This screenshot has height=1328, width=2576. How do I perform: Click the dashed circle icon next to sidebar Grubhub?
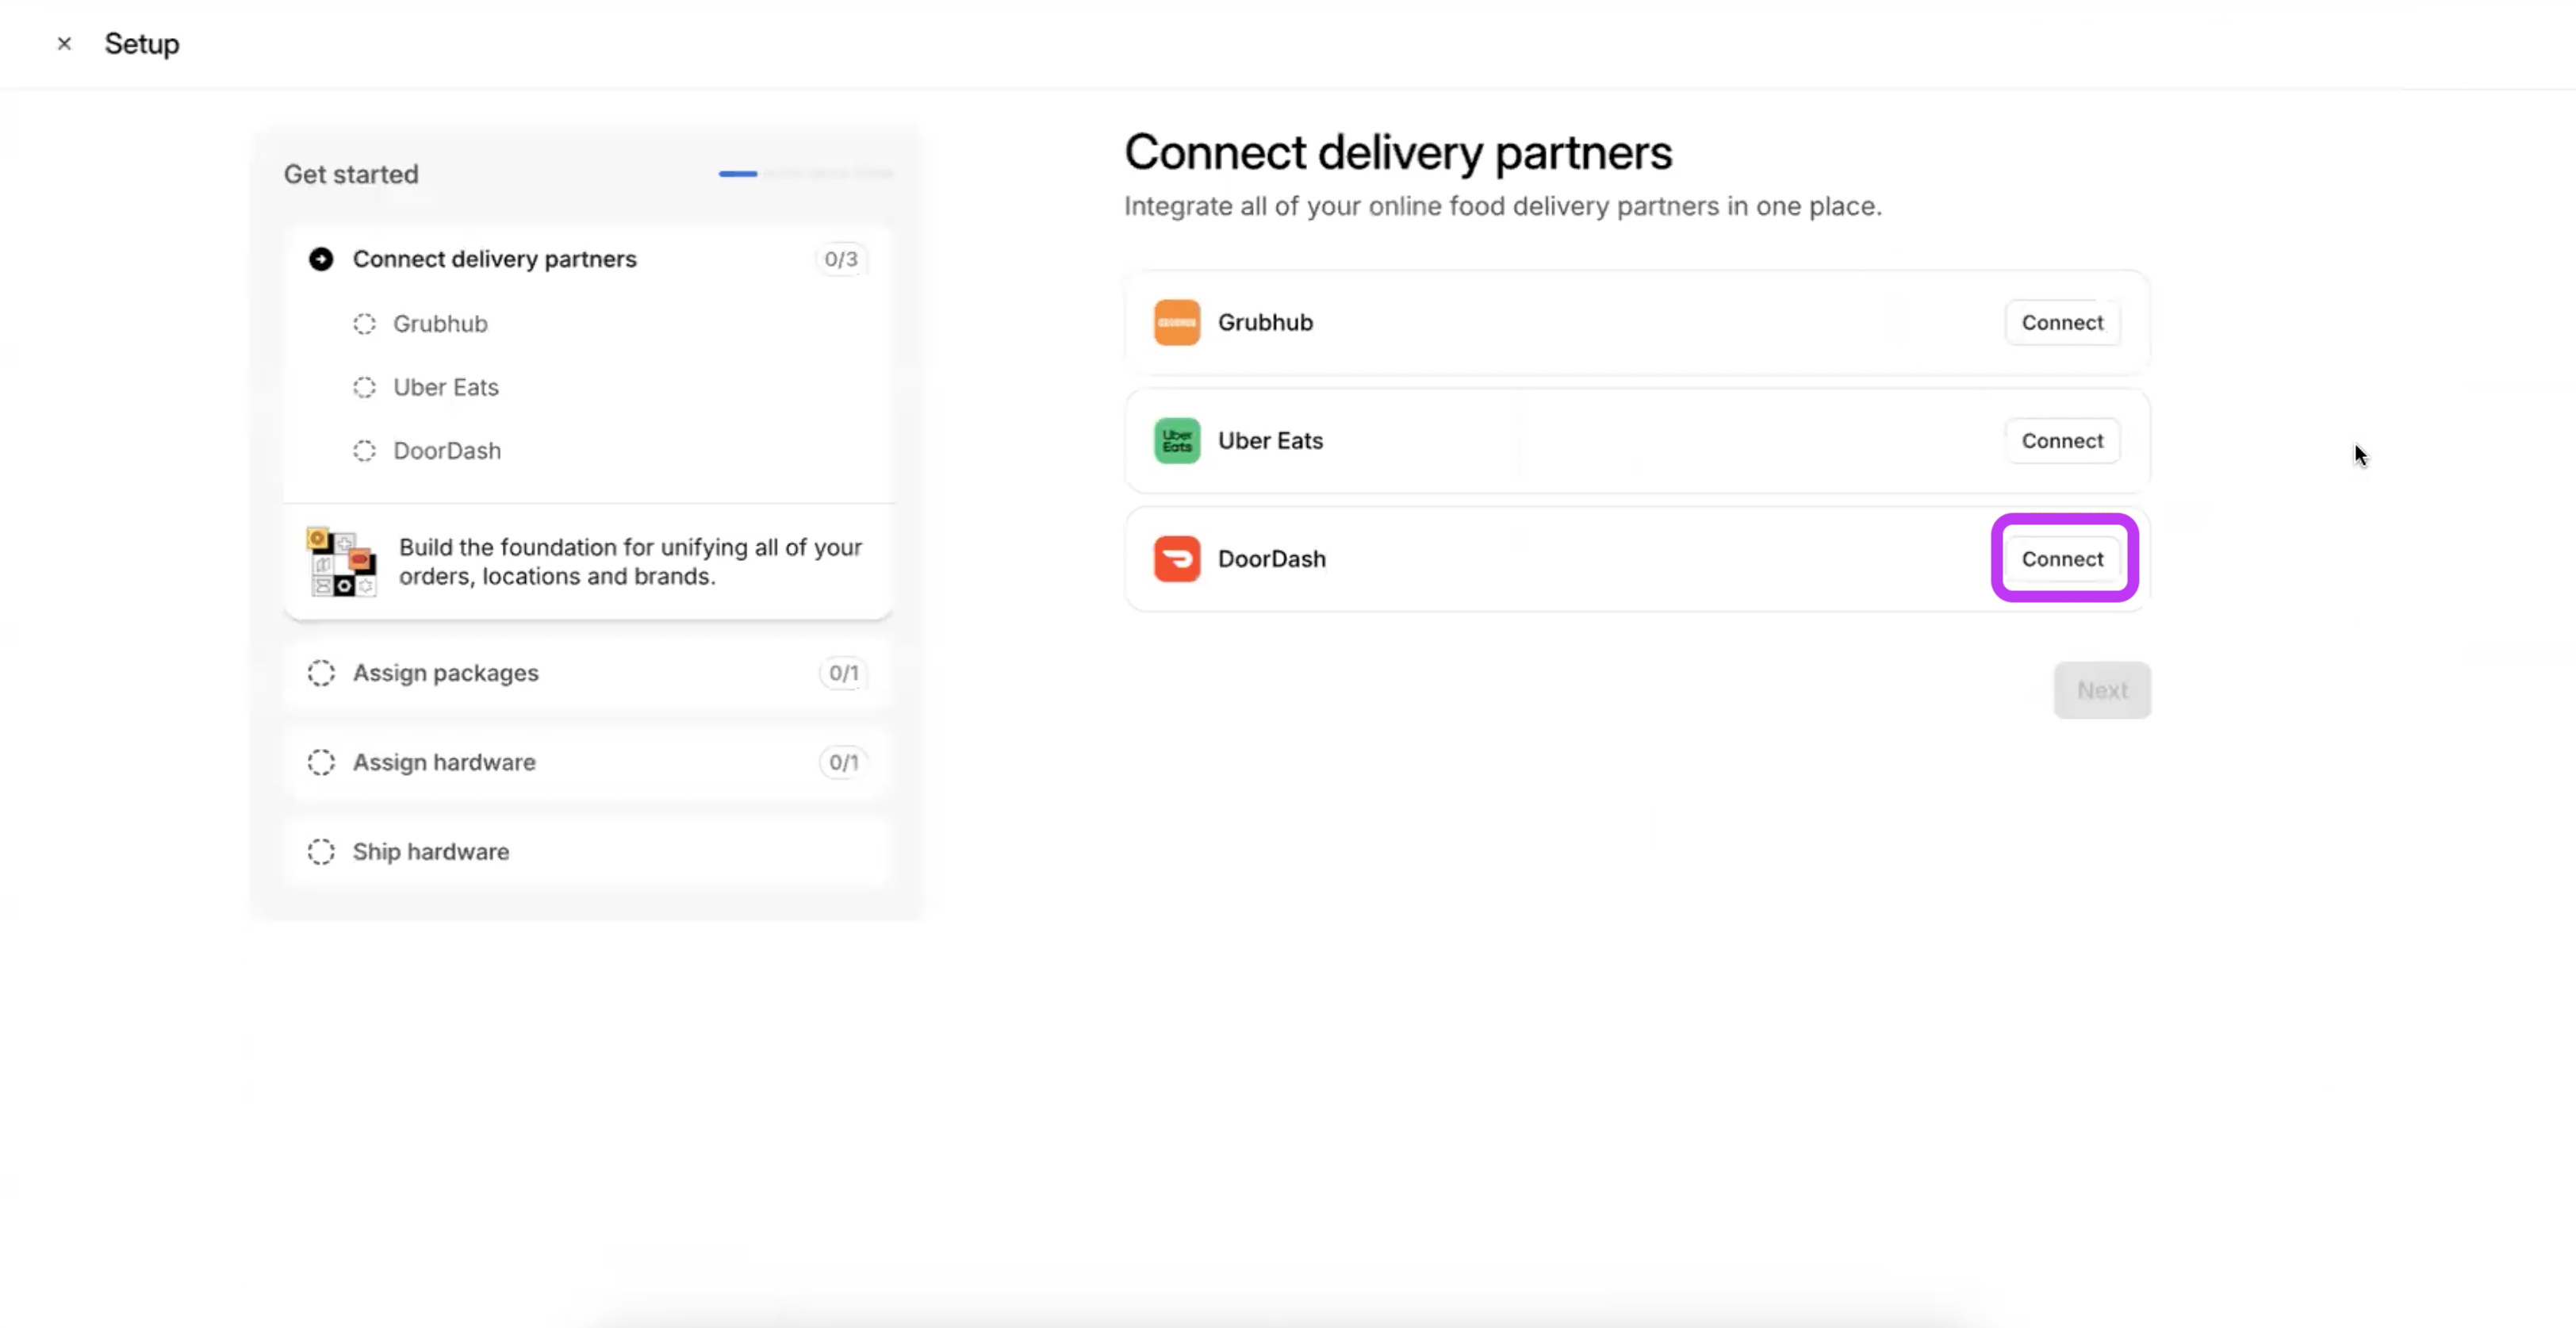[364, 324]
